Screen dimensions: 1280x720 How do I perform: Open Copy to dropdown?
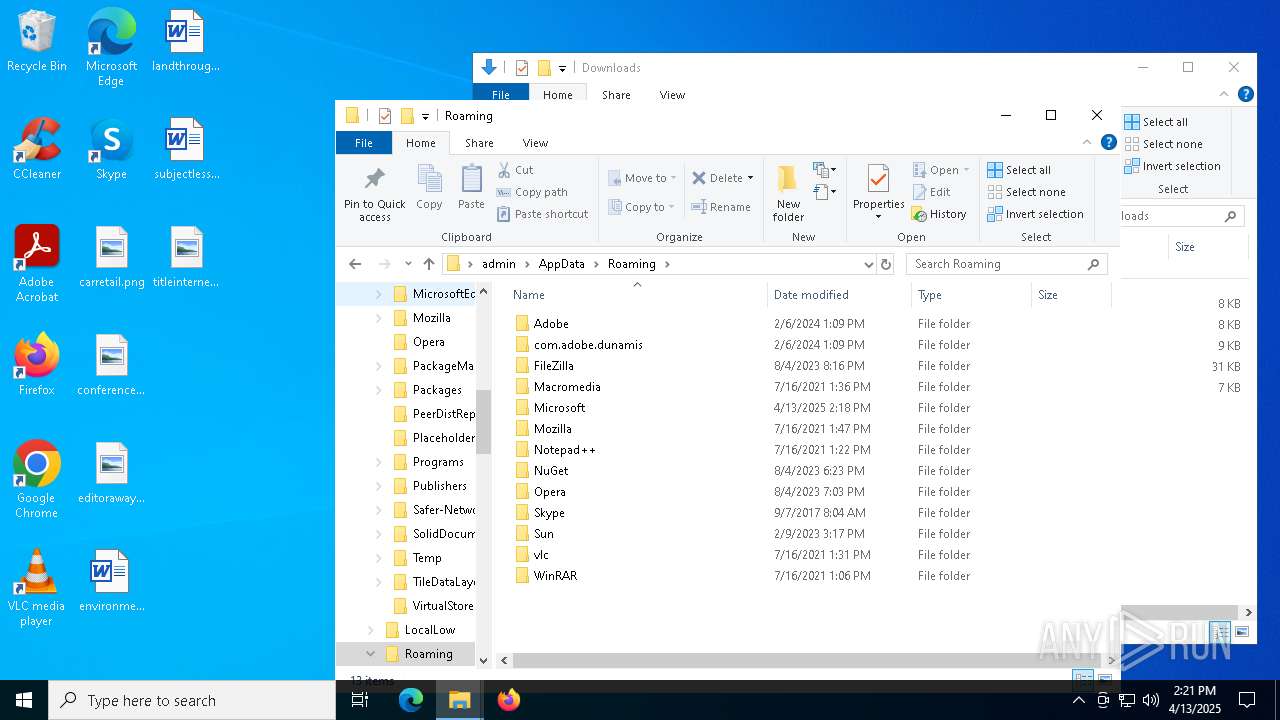tap(641, 207)
